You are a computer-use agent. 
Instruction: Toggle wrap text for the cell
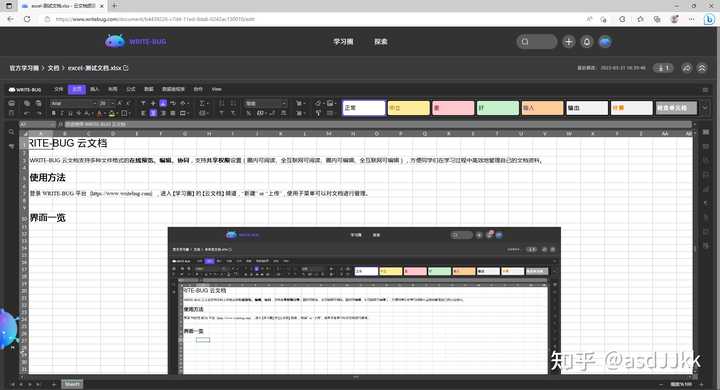coord(173,103)
